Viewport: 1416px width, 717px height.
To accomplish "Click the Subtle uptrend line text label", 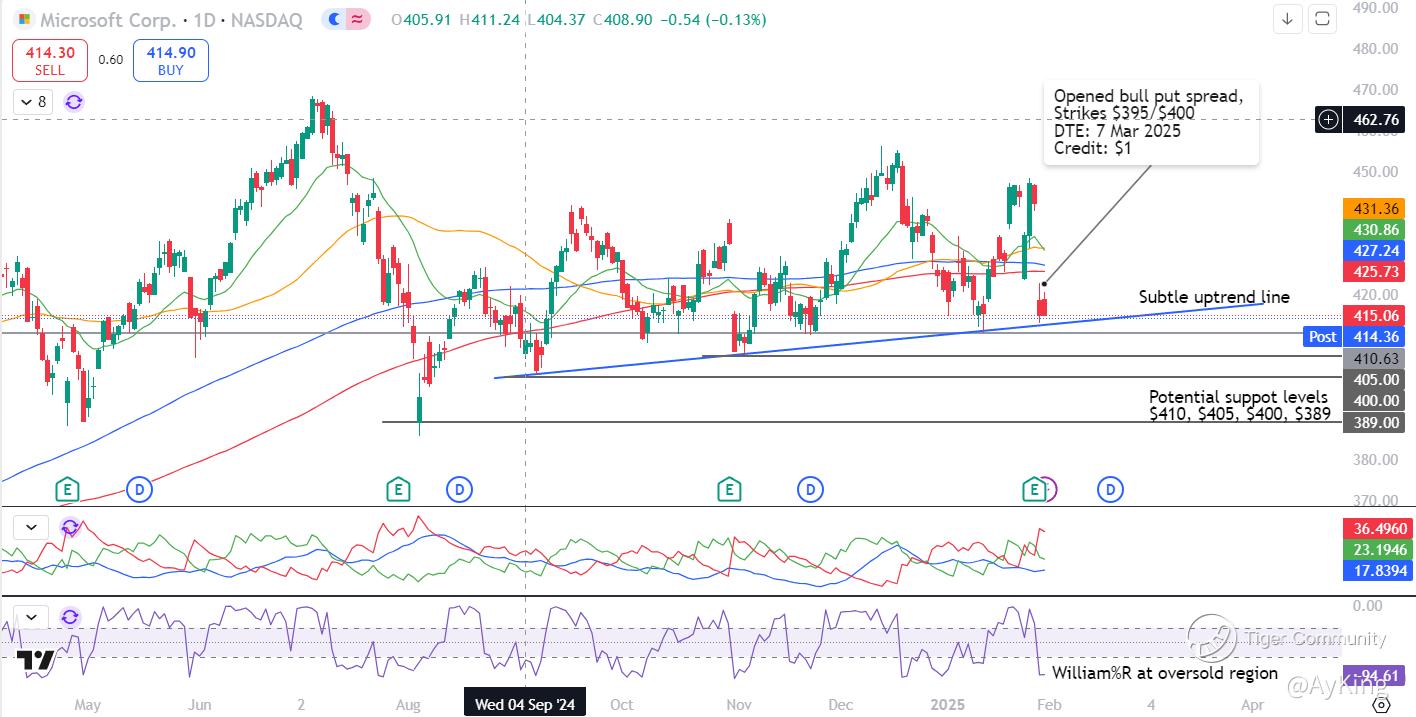I will [x=1214, y=297].
